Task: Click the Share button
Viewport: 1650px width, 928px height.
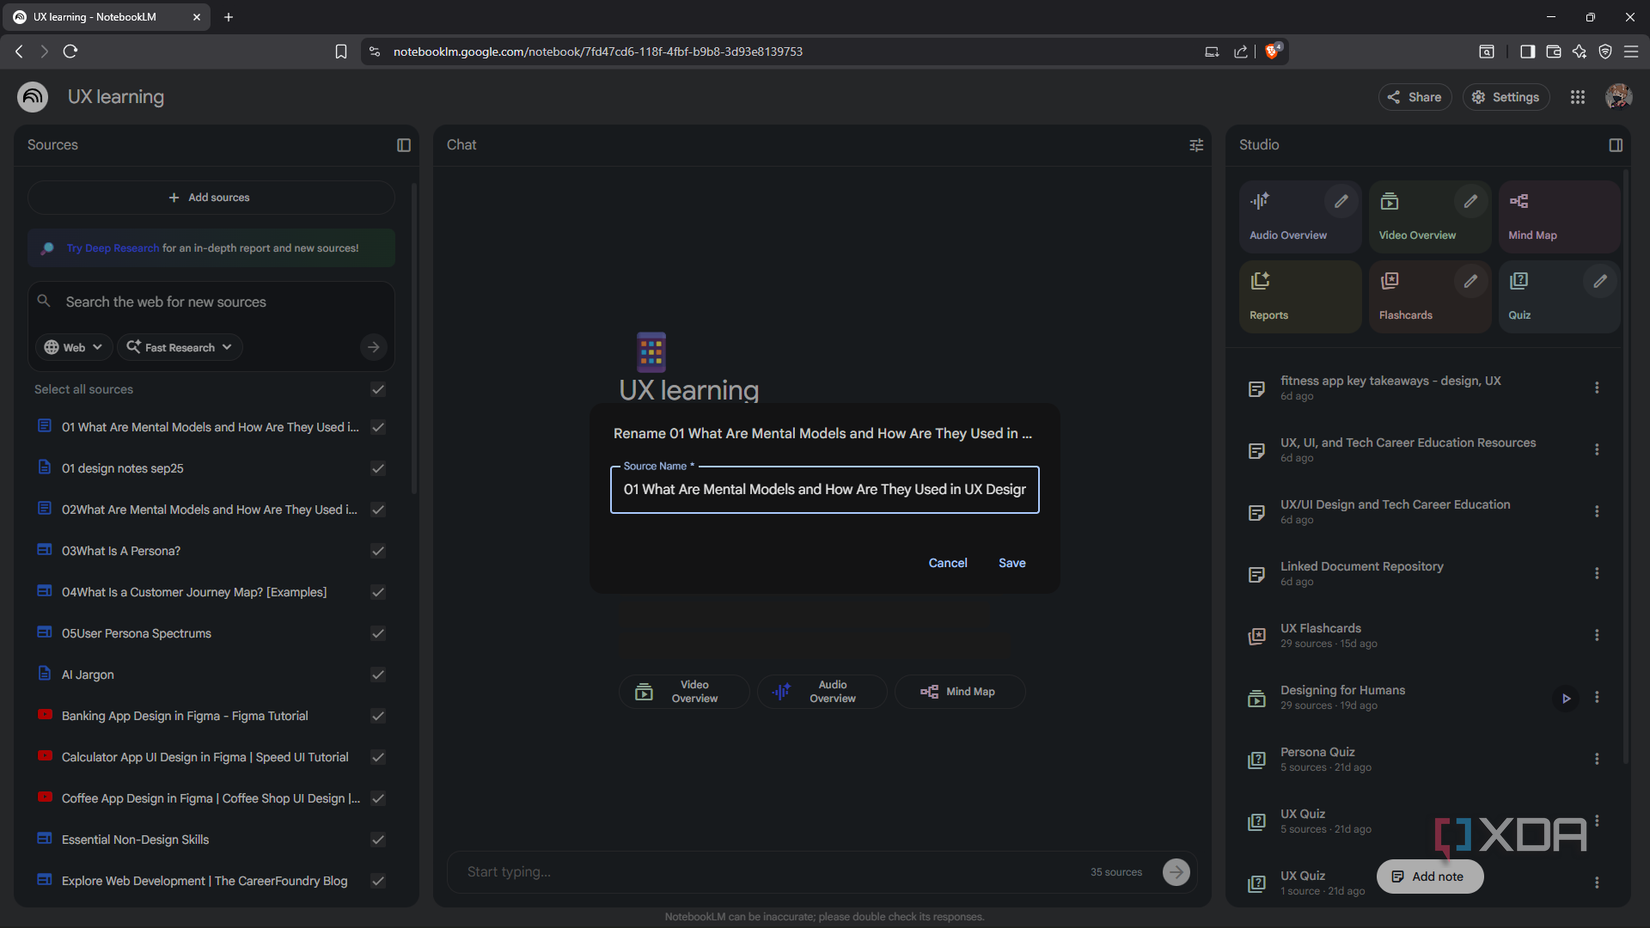Action: pyautogui.click(x=1415, y=97)
